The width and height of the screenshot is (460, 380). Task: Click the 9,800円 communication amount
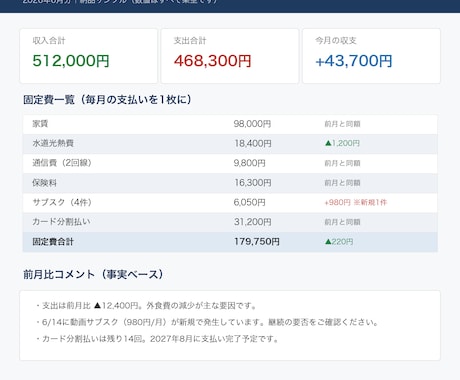point(249,163)
